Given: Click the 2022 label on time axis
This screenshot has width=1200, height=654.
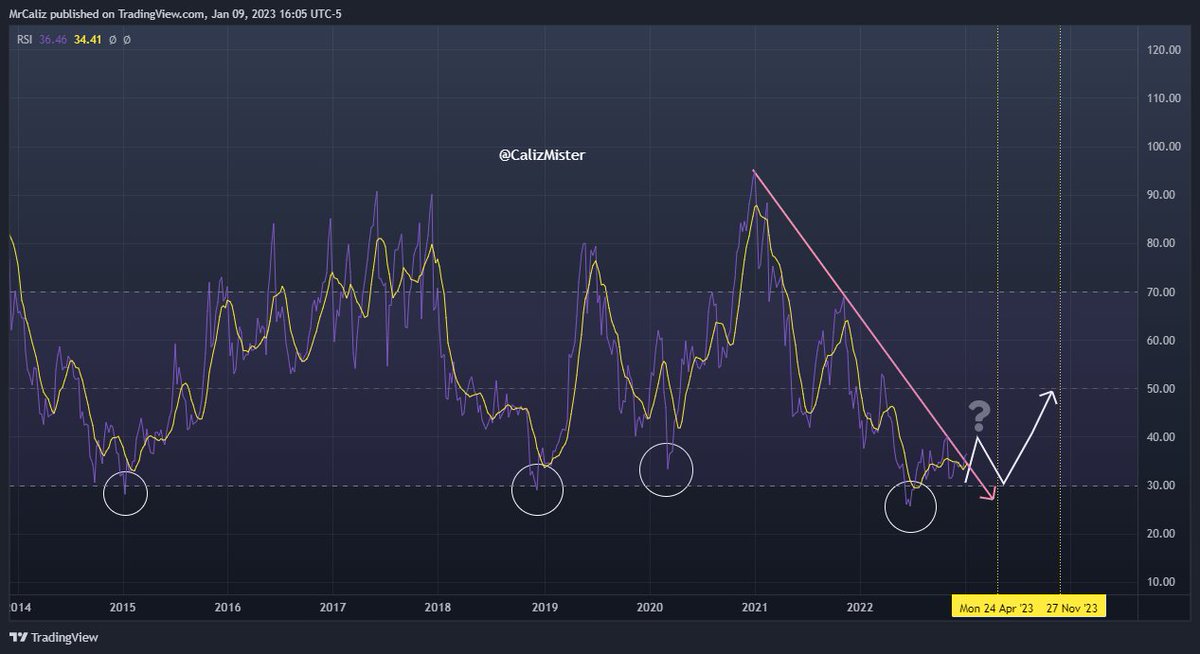Looking at the screenshot, I should tap(860, 607).
